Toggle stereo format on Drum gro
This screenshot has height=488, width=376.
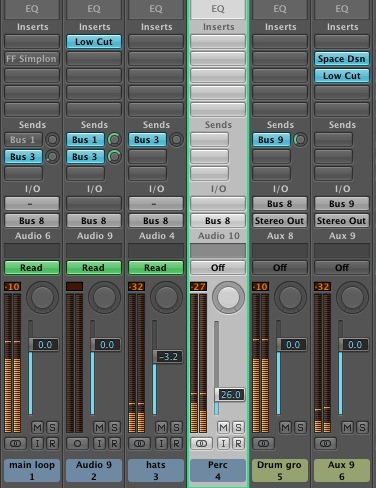(x=264, y=443)
